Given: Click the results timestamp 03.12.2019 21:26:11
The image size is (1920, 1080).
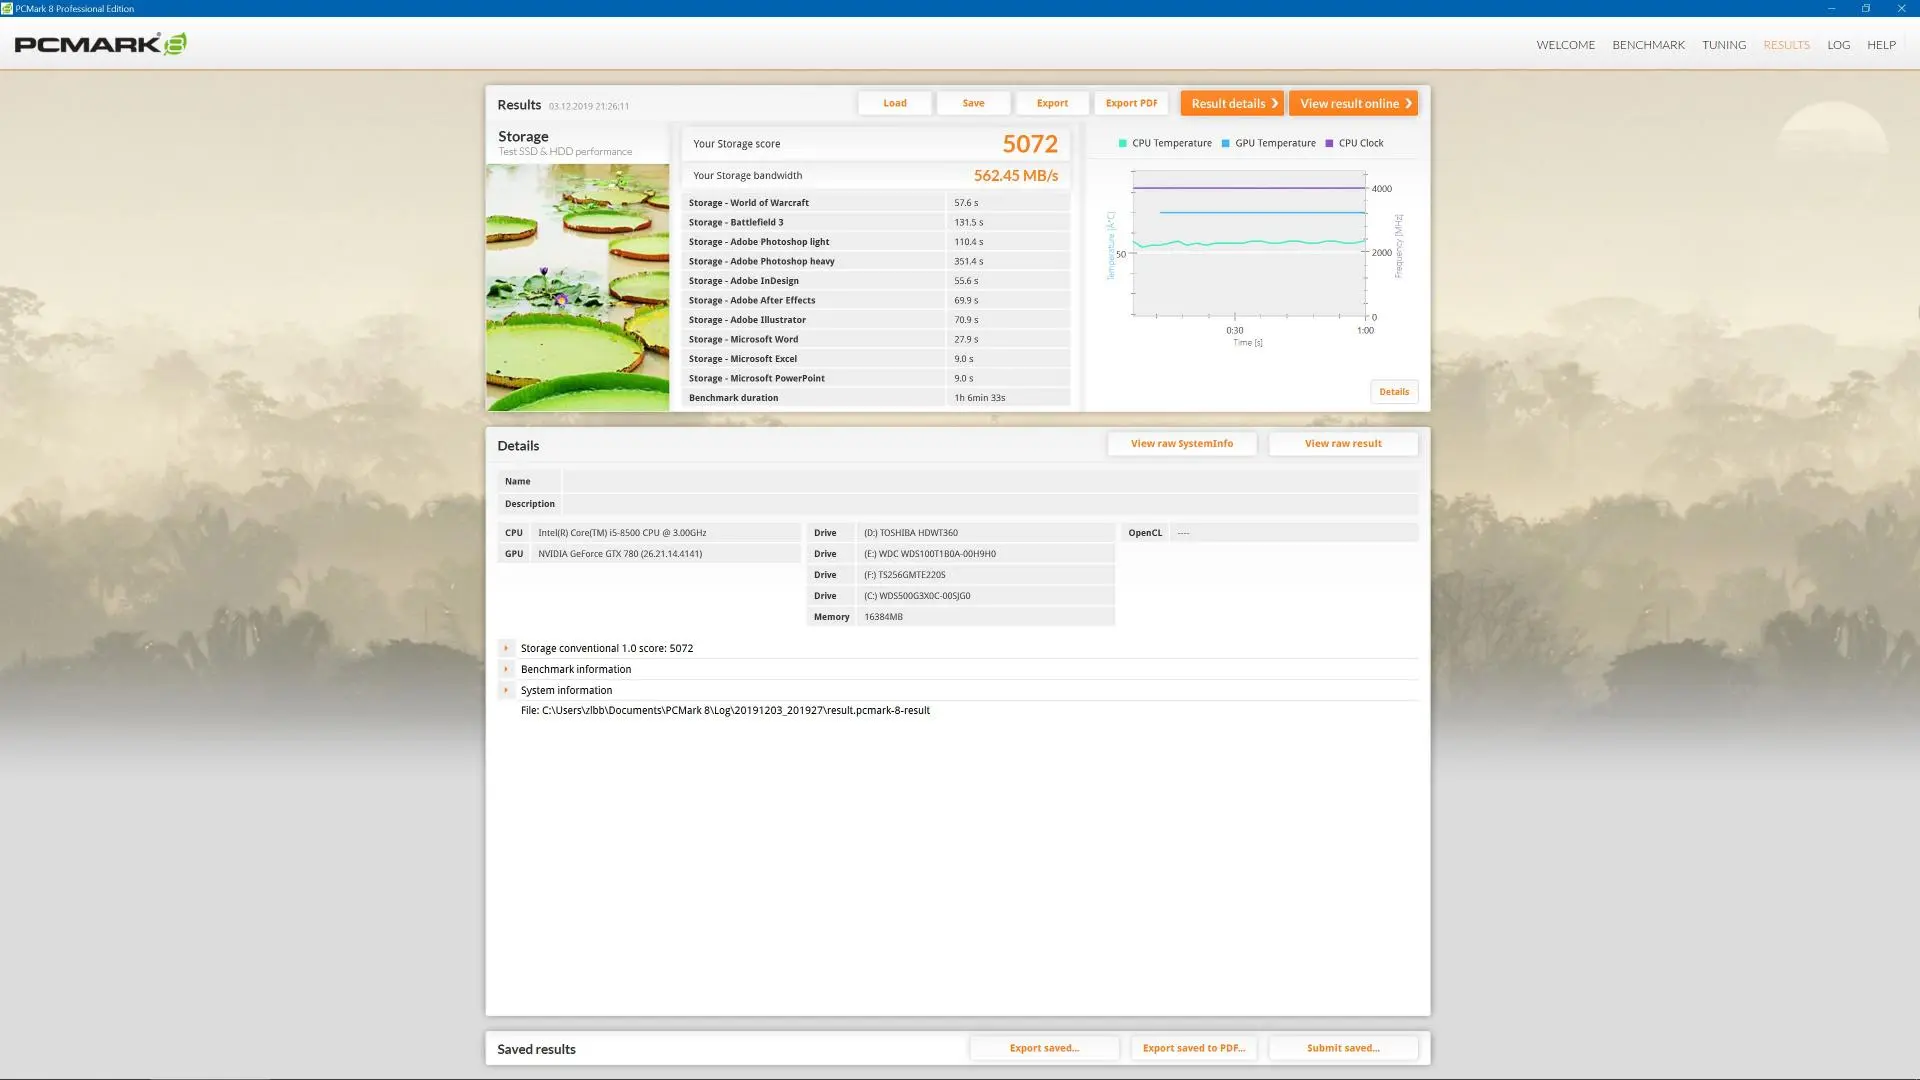Looking at the screenshot, I should click(x=589, y=106).
